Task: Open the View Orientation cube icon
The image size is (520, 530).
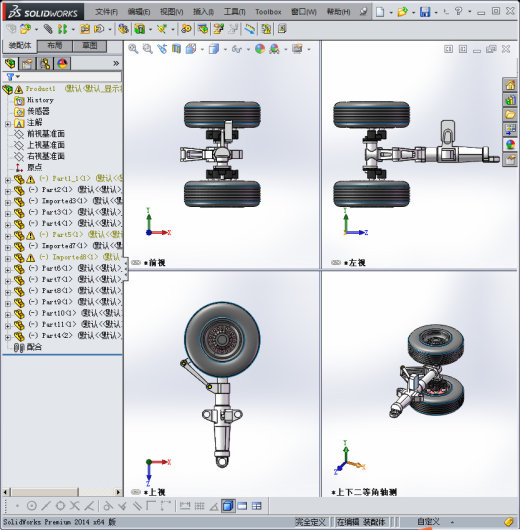Action: [191, 49]
